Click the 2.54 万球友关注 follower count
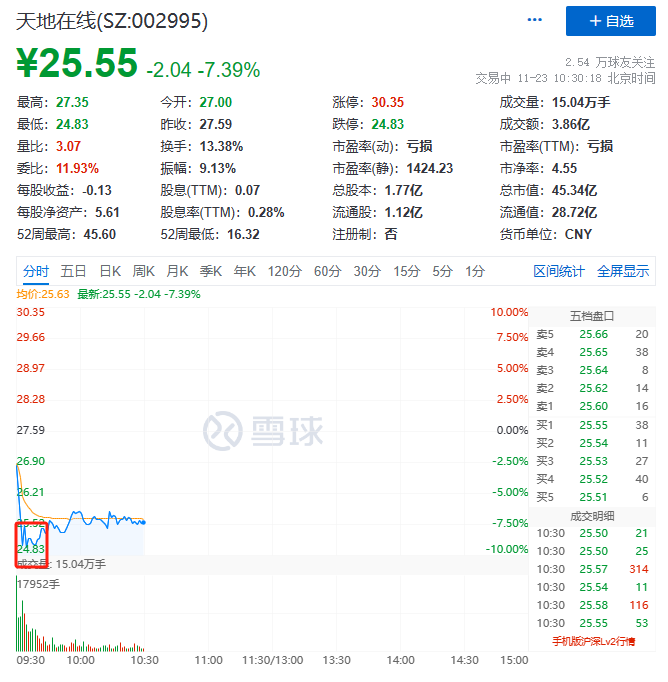The image size is (668, 682). coord(610,62)
